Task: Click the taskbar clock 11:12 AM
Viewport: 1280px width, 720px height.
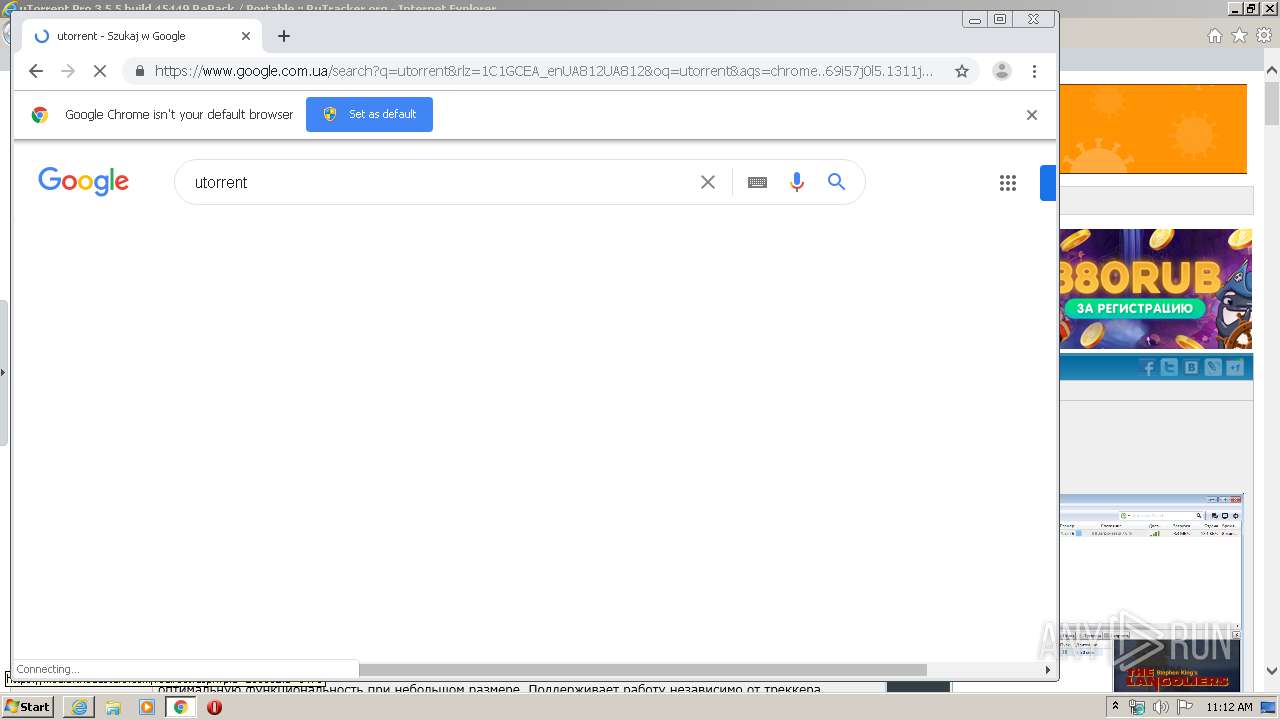Action: (1229, 707)
